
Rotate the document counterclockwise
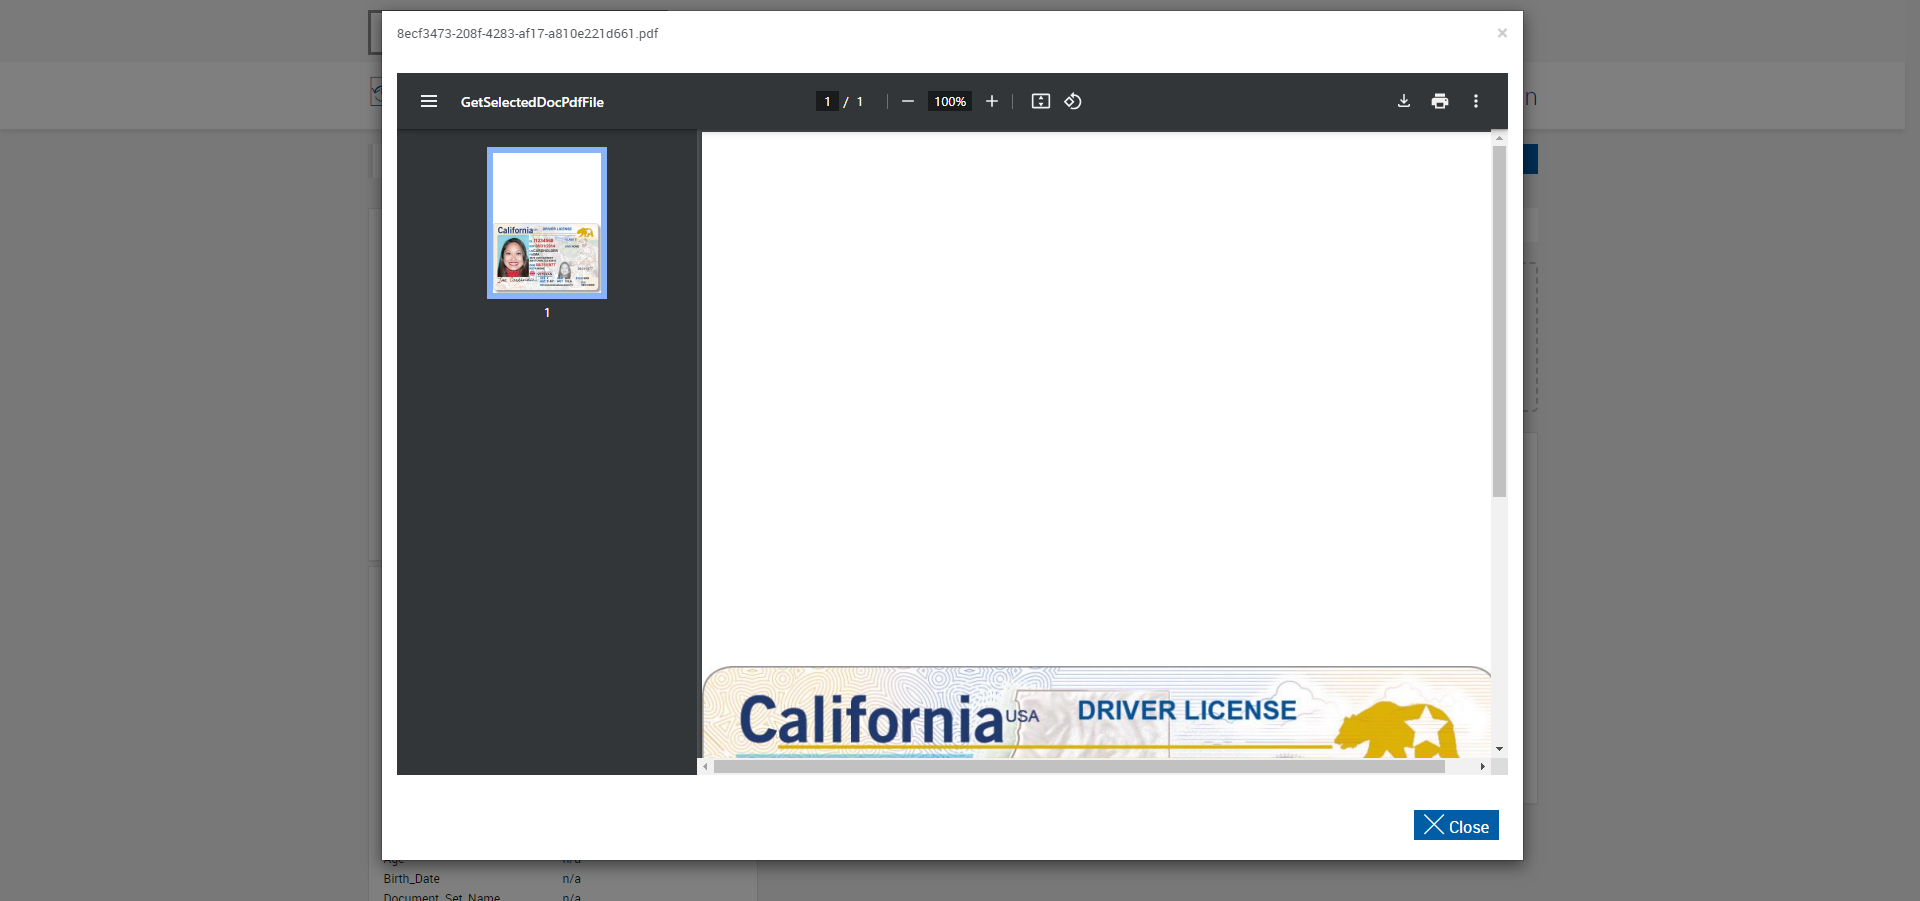[1073, 101]
